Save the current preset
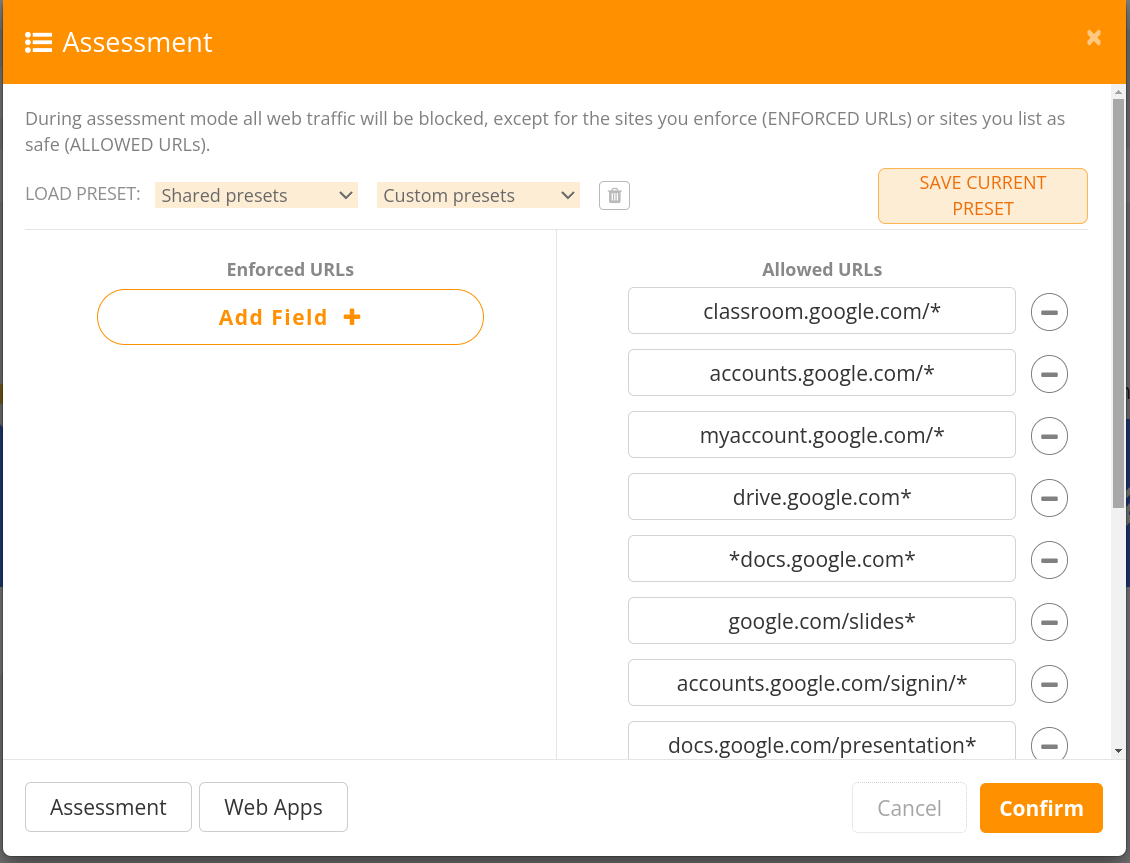The width and height of the screenshot is (1130, 863). pos(982,196)
